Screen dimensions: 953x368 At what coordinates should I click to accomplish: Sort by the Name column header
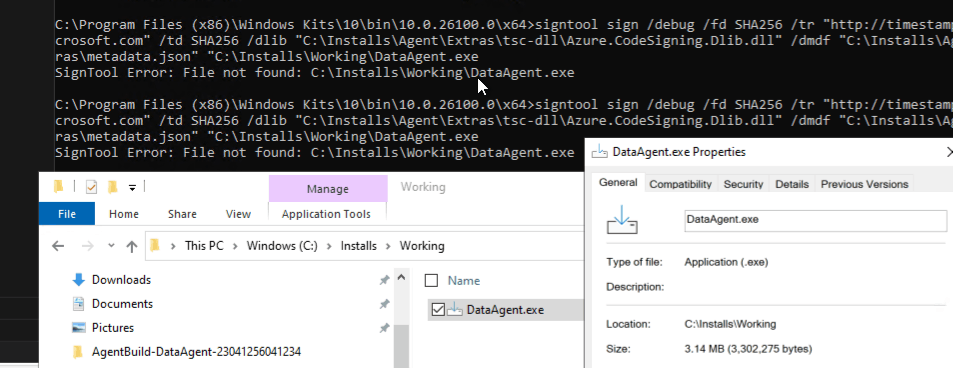464,280
